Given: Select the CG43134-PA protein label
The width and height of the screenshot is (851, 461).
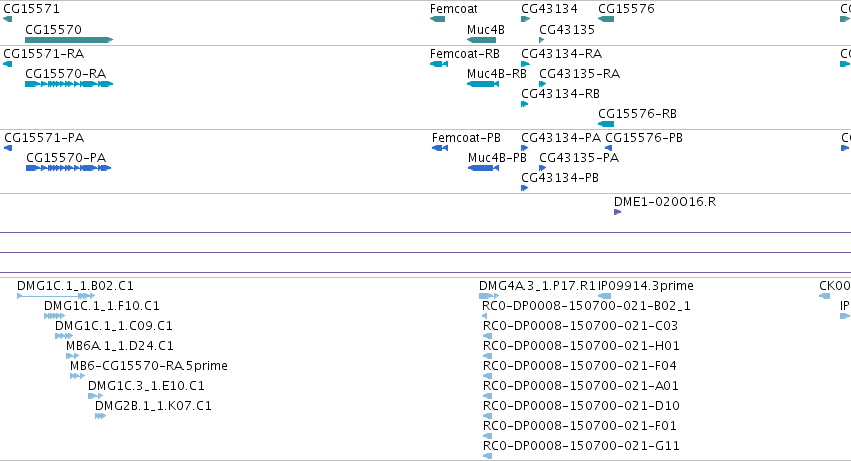Looking at the screenshot, I should coord(561,138).
